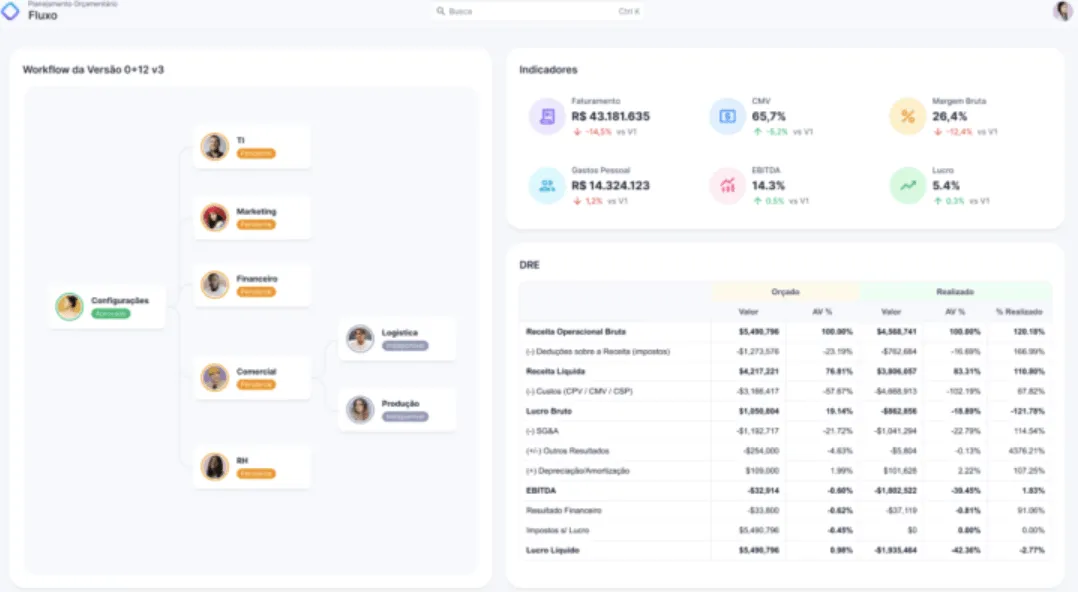This screenshot has height=592, width=1078.
Task: Select the Configurações workflow node
Action: [107, 307]
